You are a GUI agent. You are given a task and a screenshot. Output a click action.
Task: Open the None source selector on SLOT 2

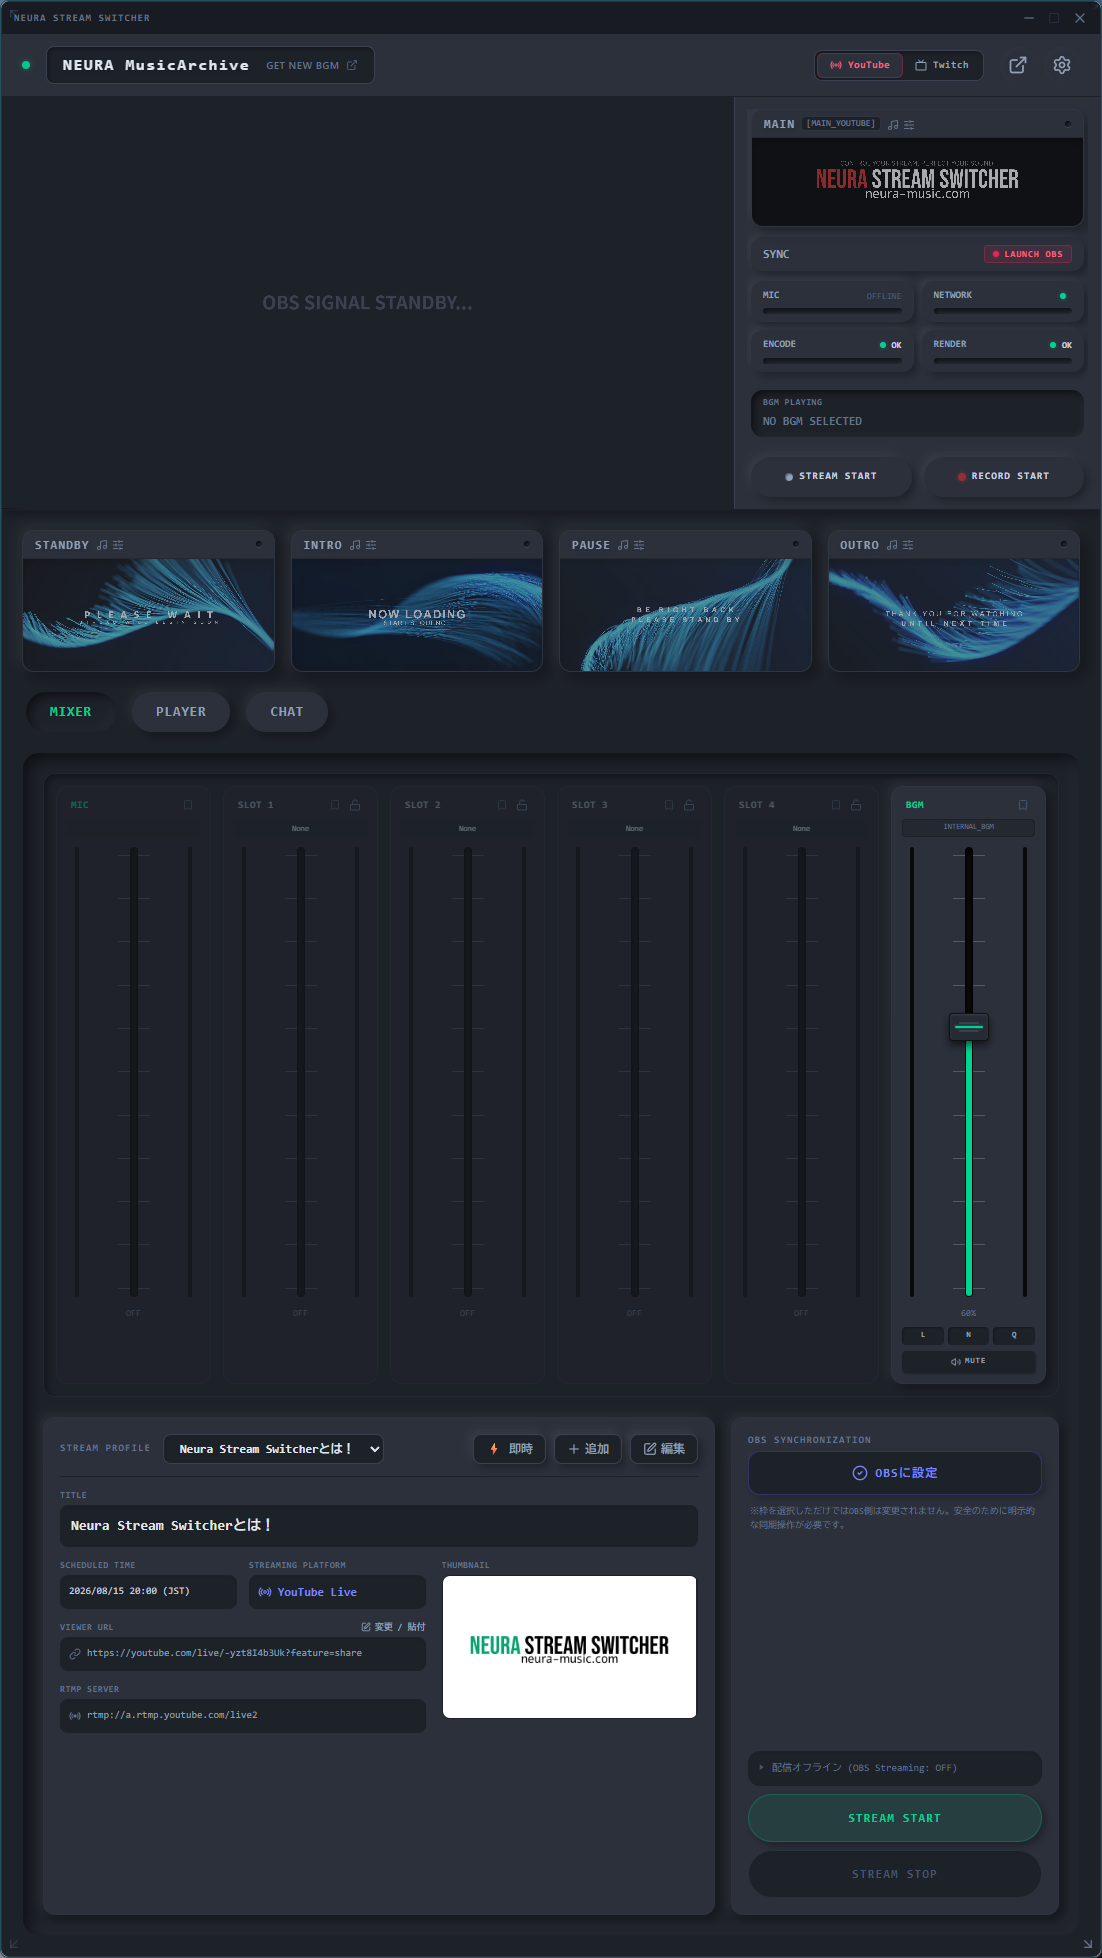coord(467,829)
